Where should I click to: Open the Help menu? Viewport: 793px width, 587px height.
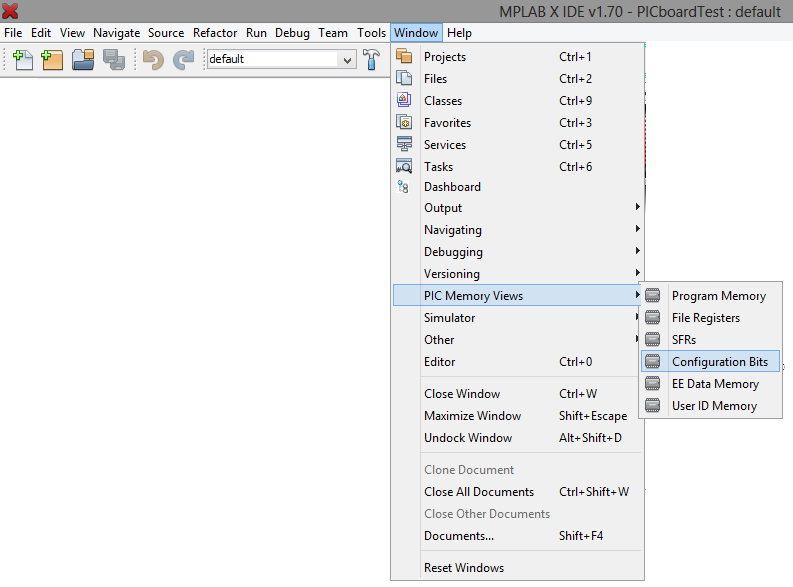click(459, 33)
